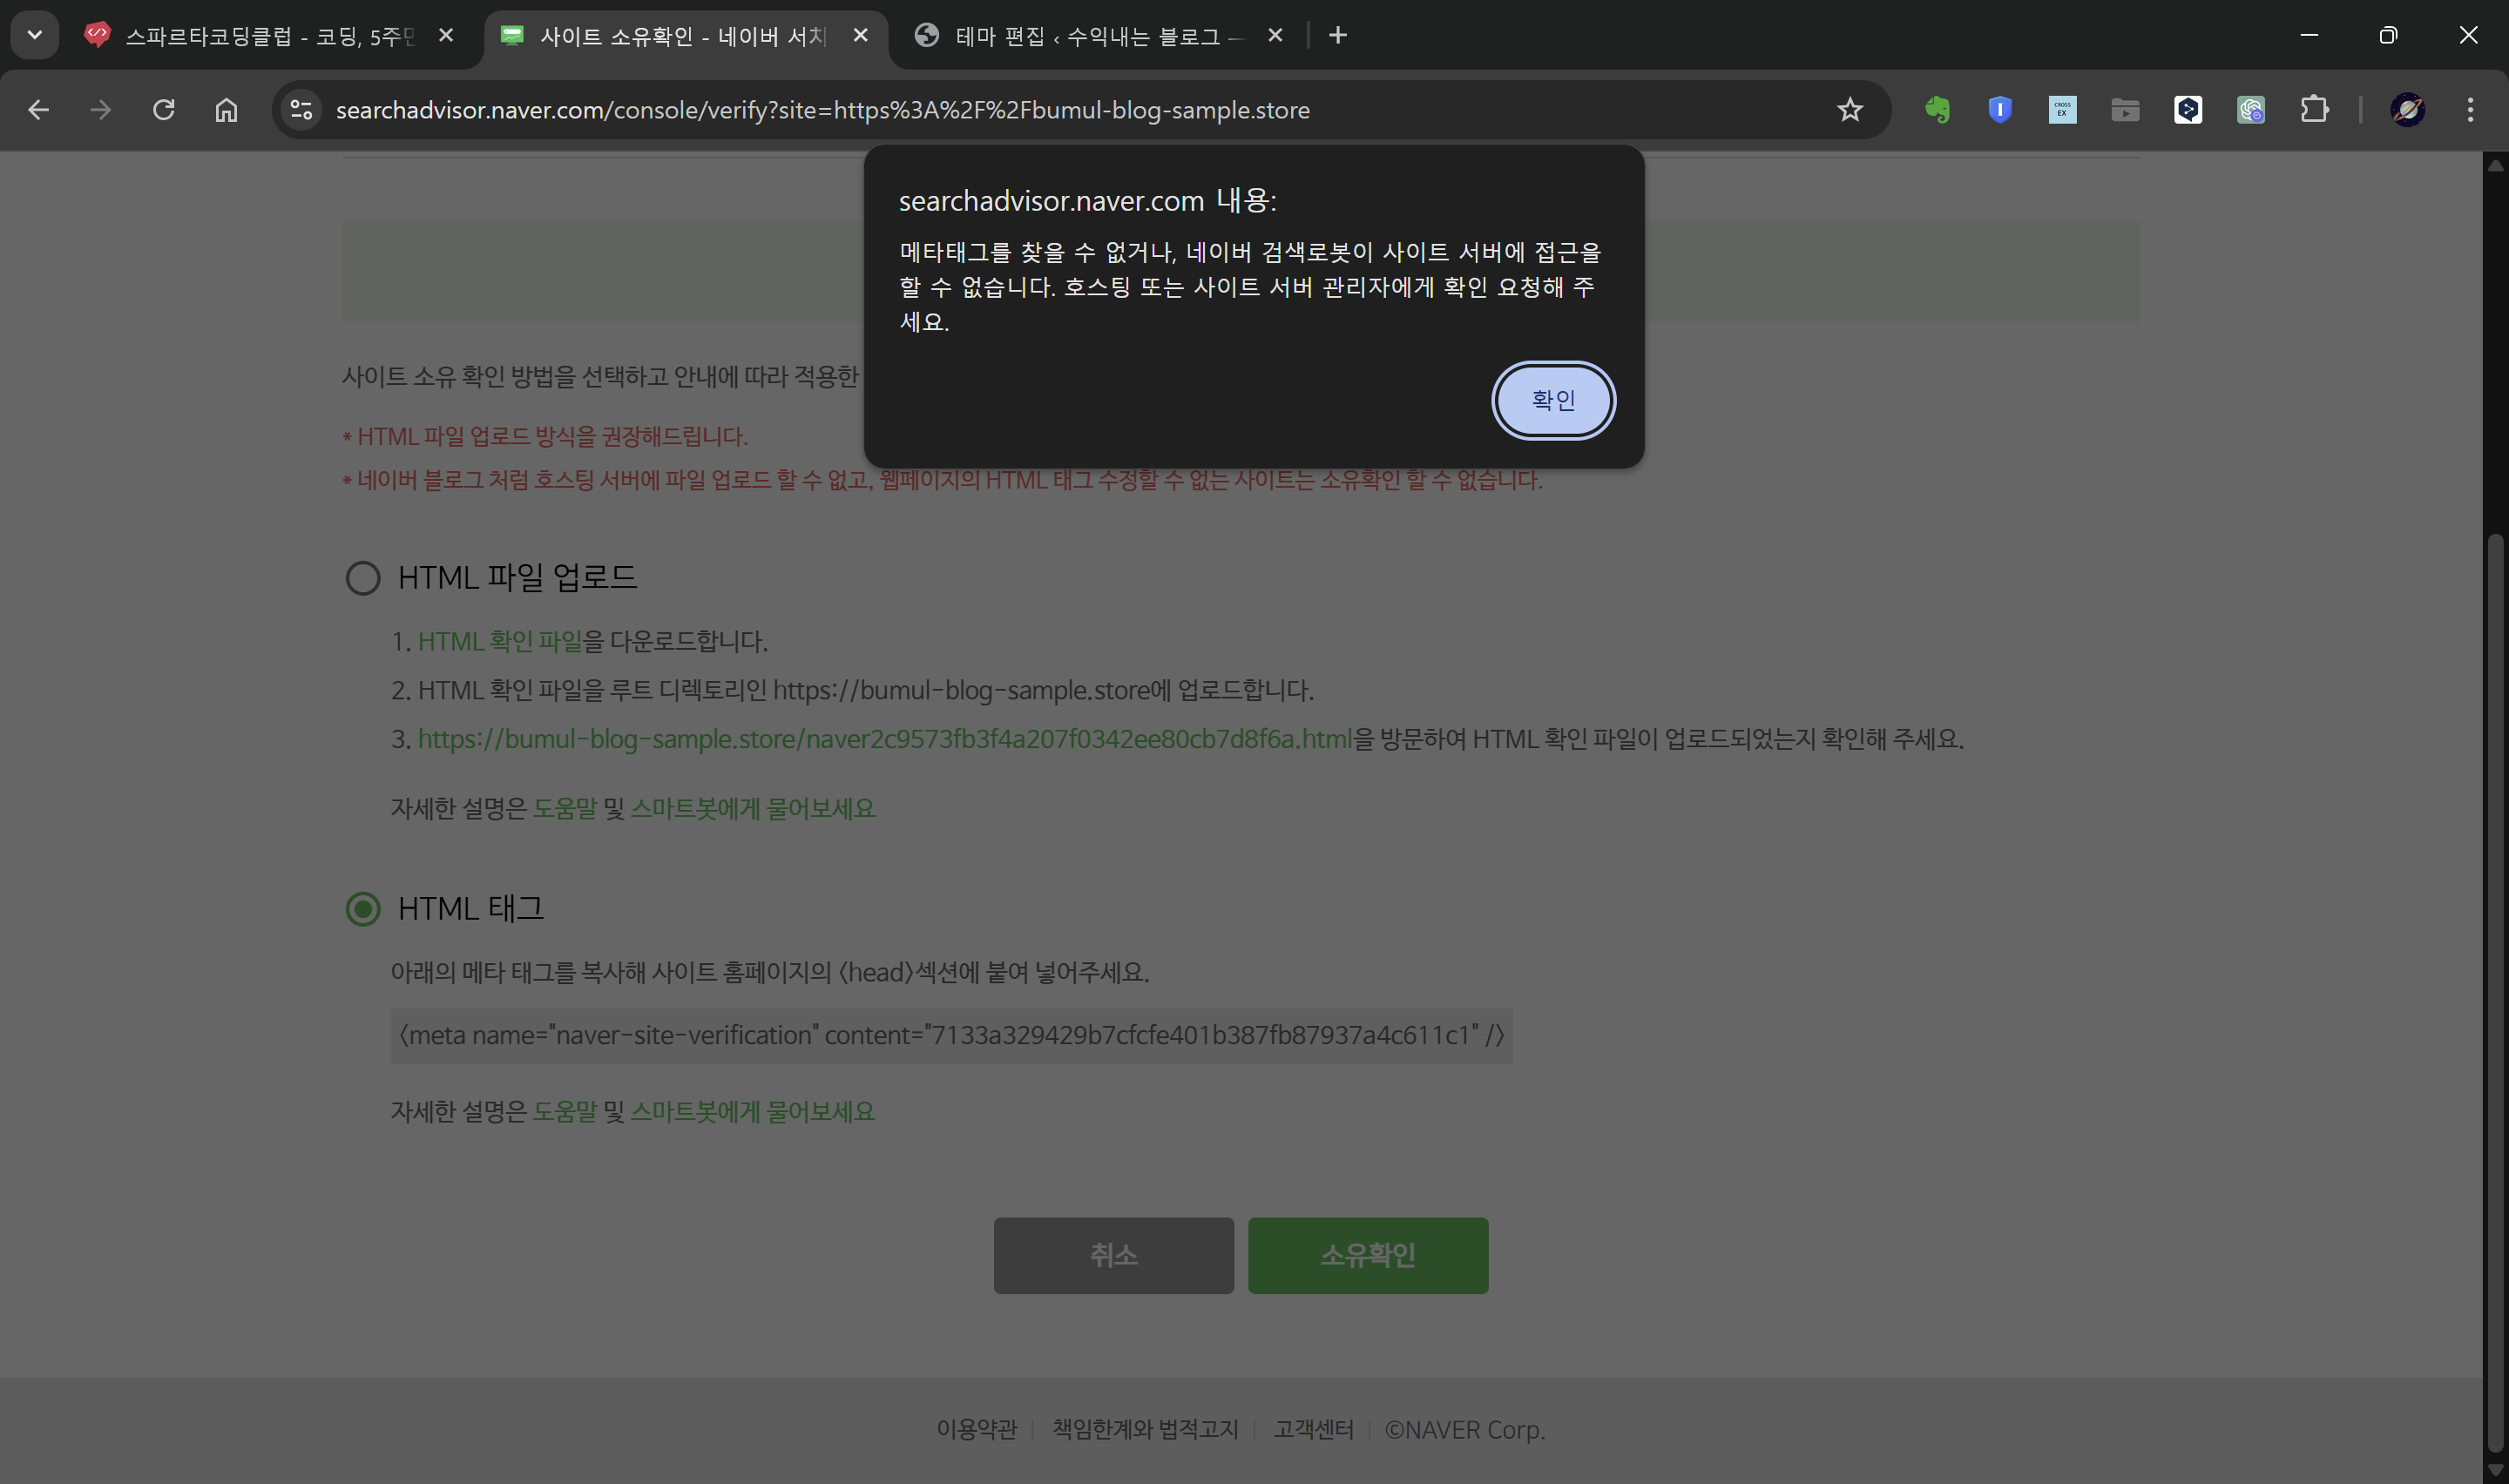Open 스마트봇에게 물어보세요 under HTML 파일 업로드
Screen dimensions: 2509x1484
(x=752, y=808)
